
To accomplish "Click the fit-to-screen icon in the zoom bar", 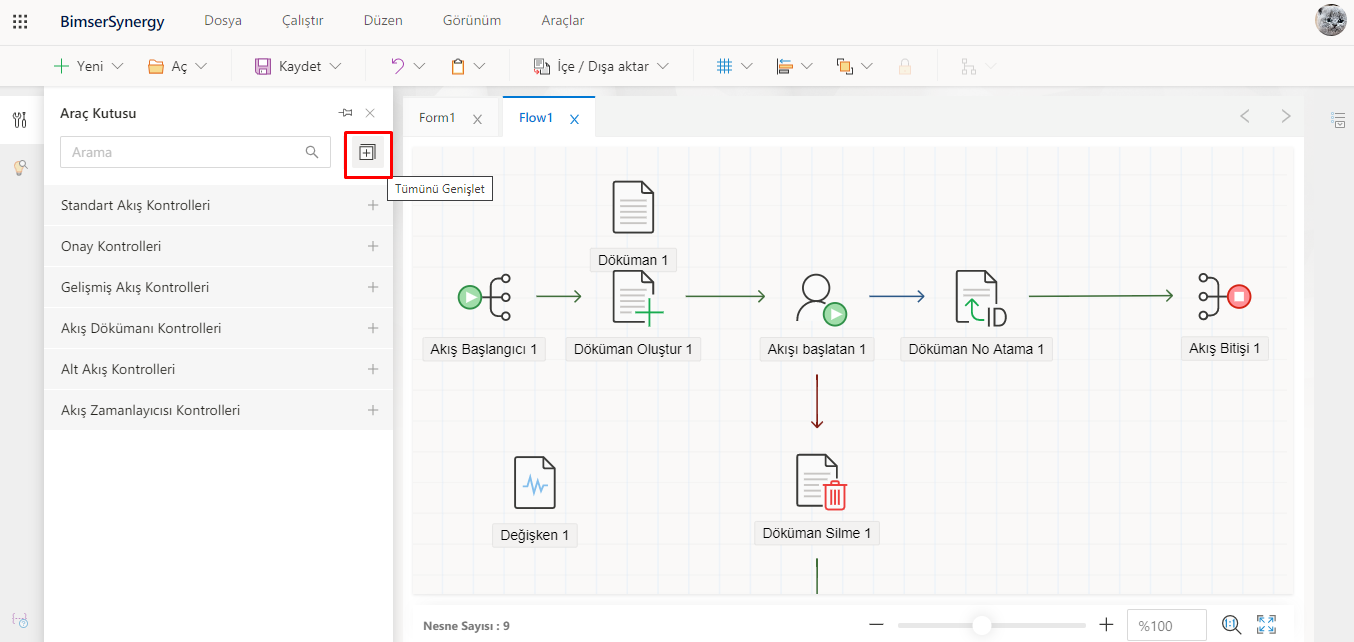I will pyautogui.click(x=1266, y=625).
